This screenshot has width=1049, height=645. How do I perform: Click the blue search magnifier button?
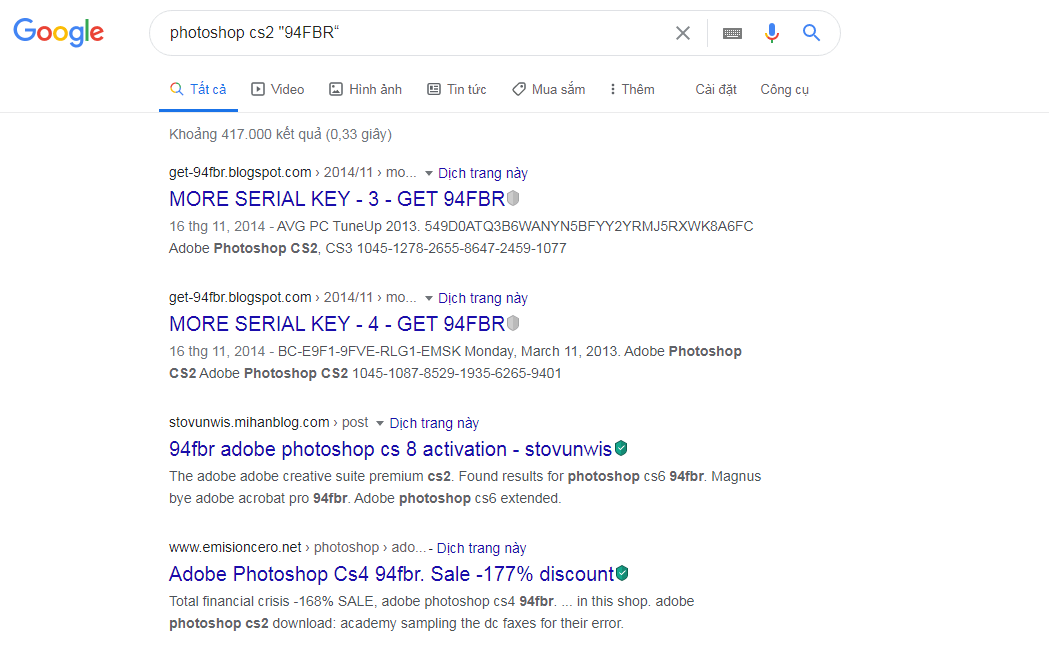coord(811,33)
